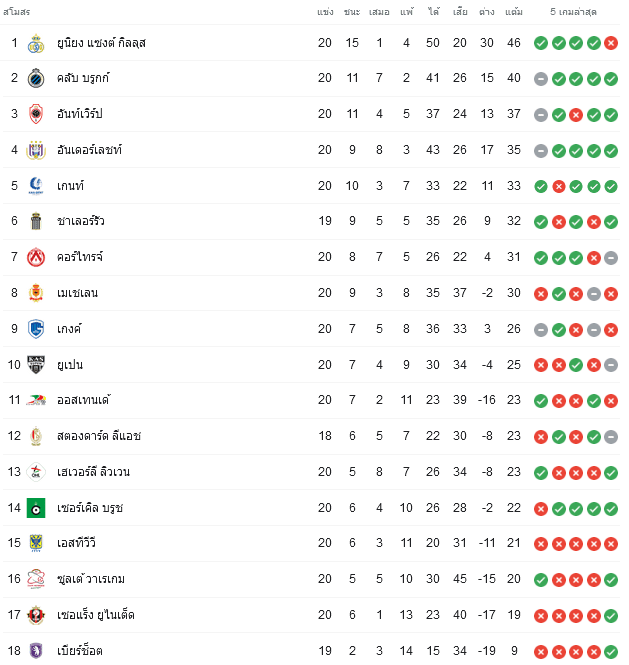Screen dimensions: 629x665
Task: Click the Gent club crest icon
Action: [36, 186]
